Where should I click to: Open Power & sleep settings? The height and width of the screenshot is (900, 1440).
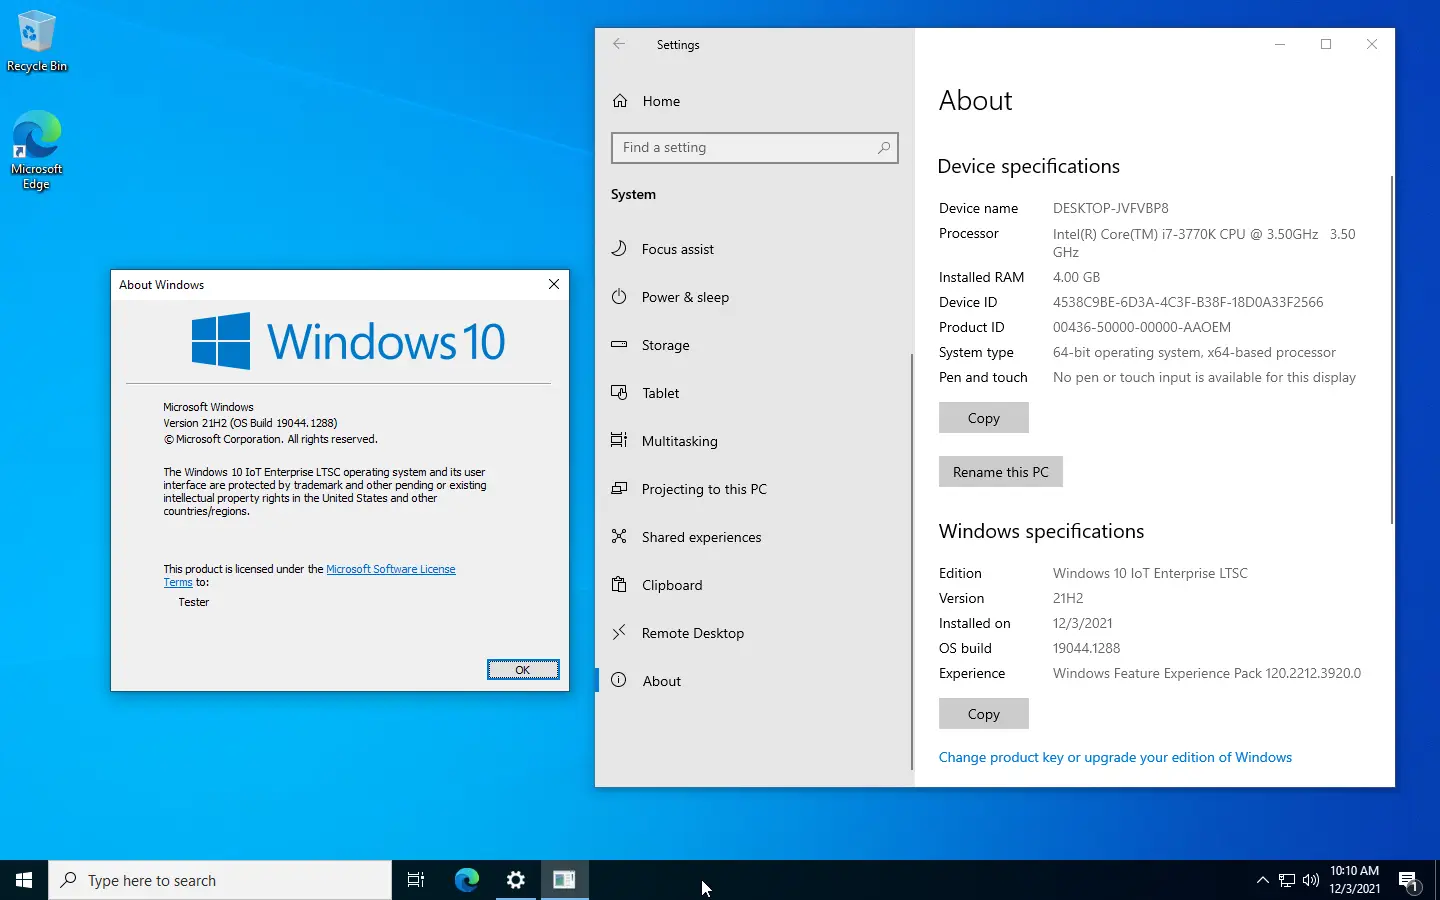click(x=684, y=297)
